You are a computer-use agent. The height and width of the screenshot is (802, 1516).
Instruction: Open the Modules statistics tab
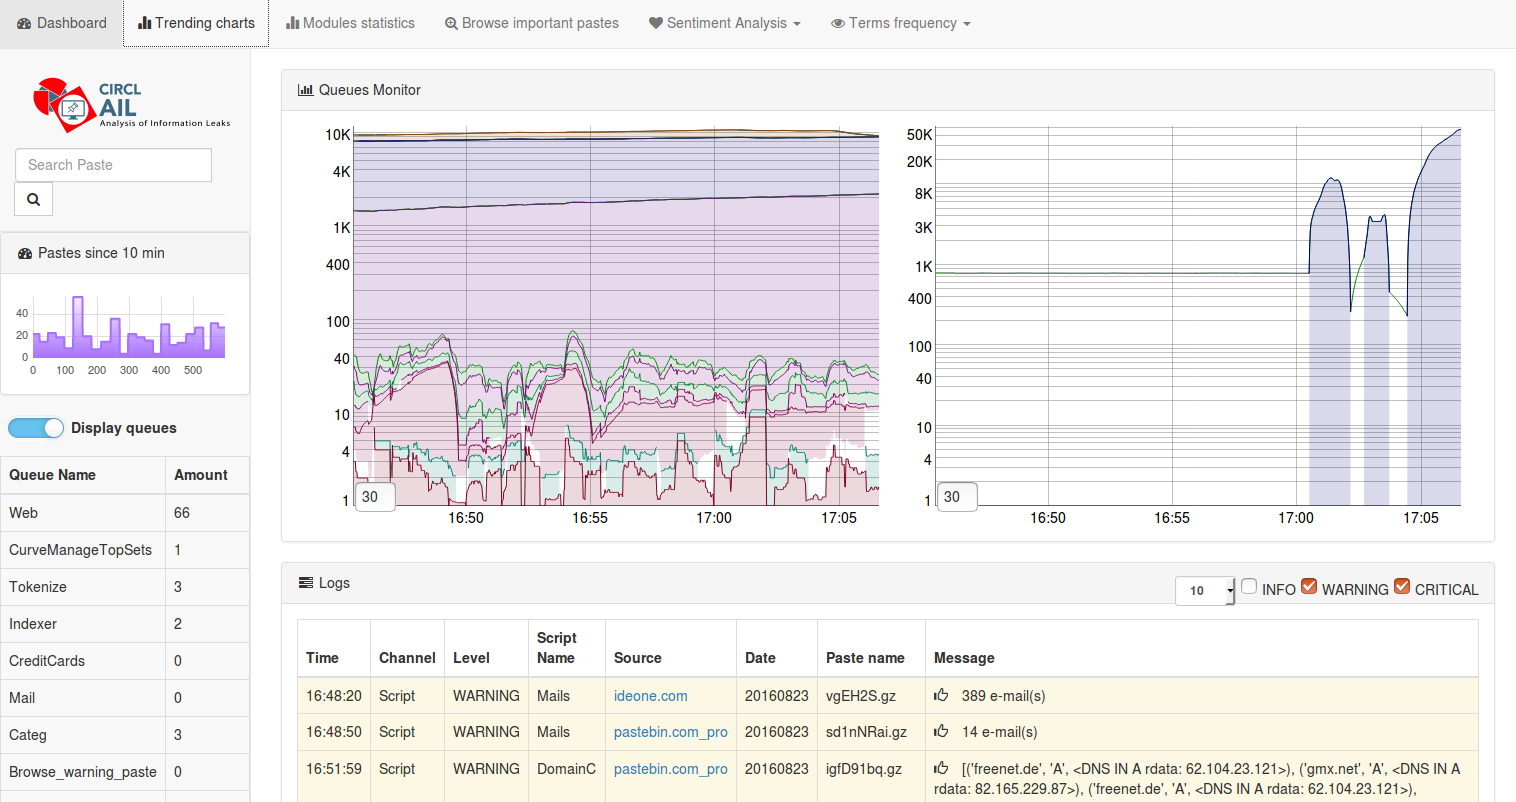(350, 23)
